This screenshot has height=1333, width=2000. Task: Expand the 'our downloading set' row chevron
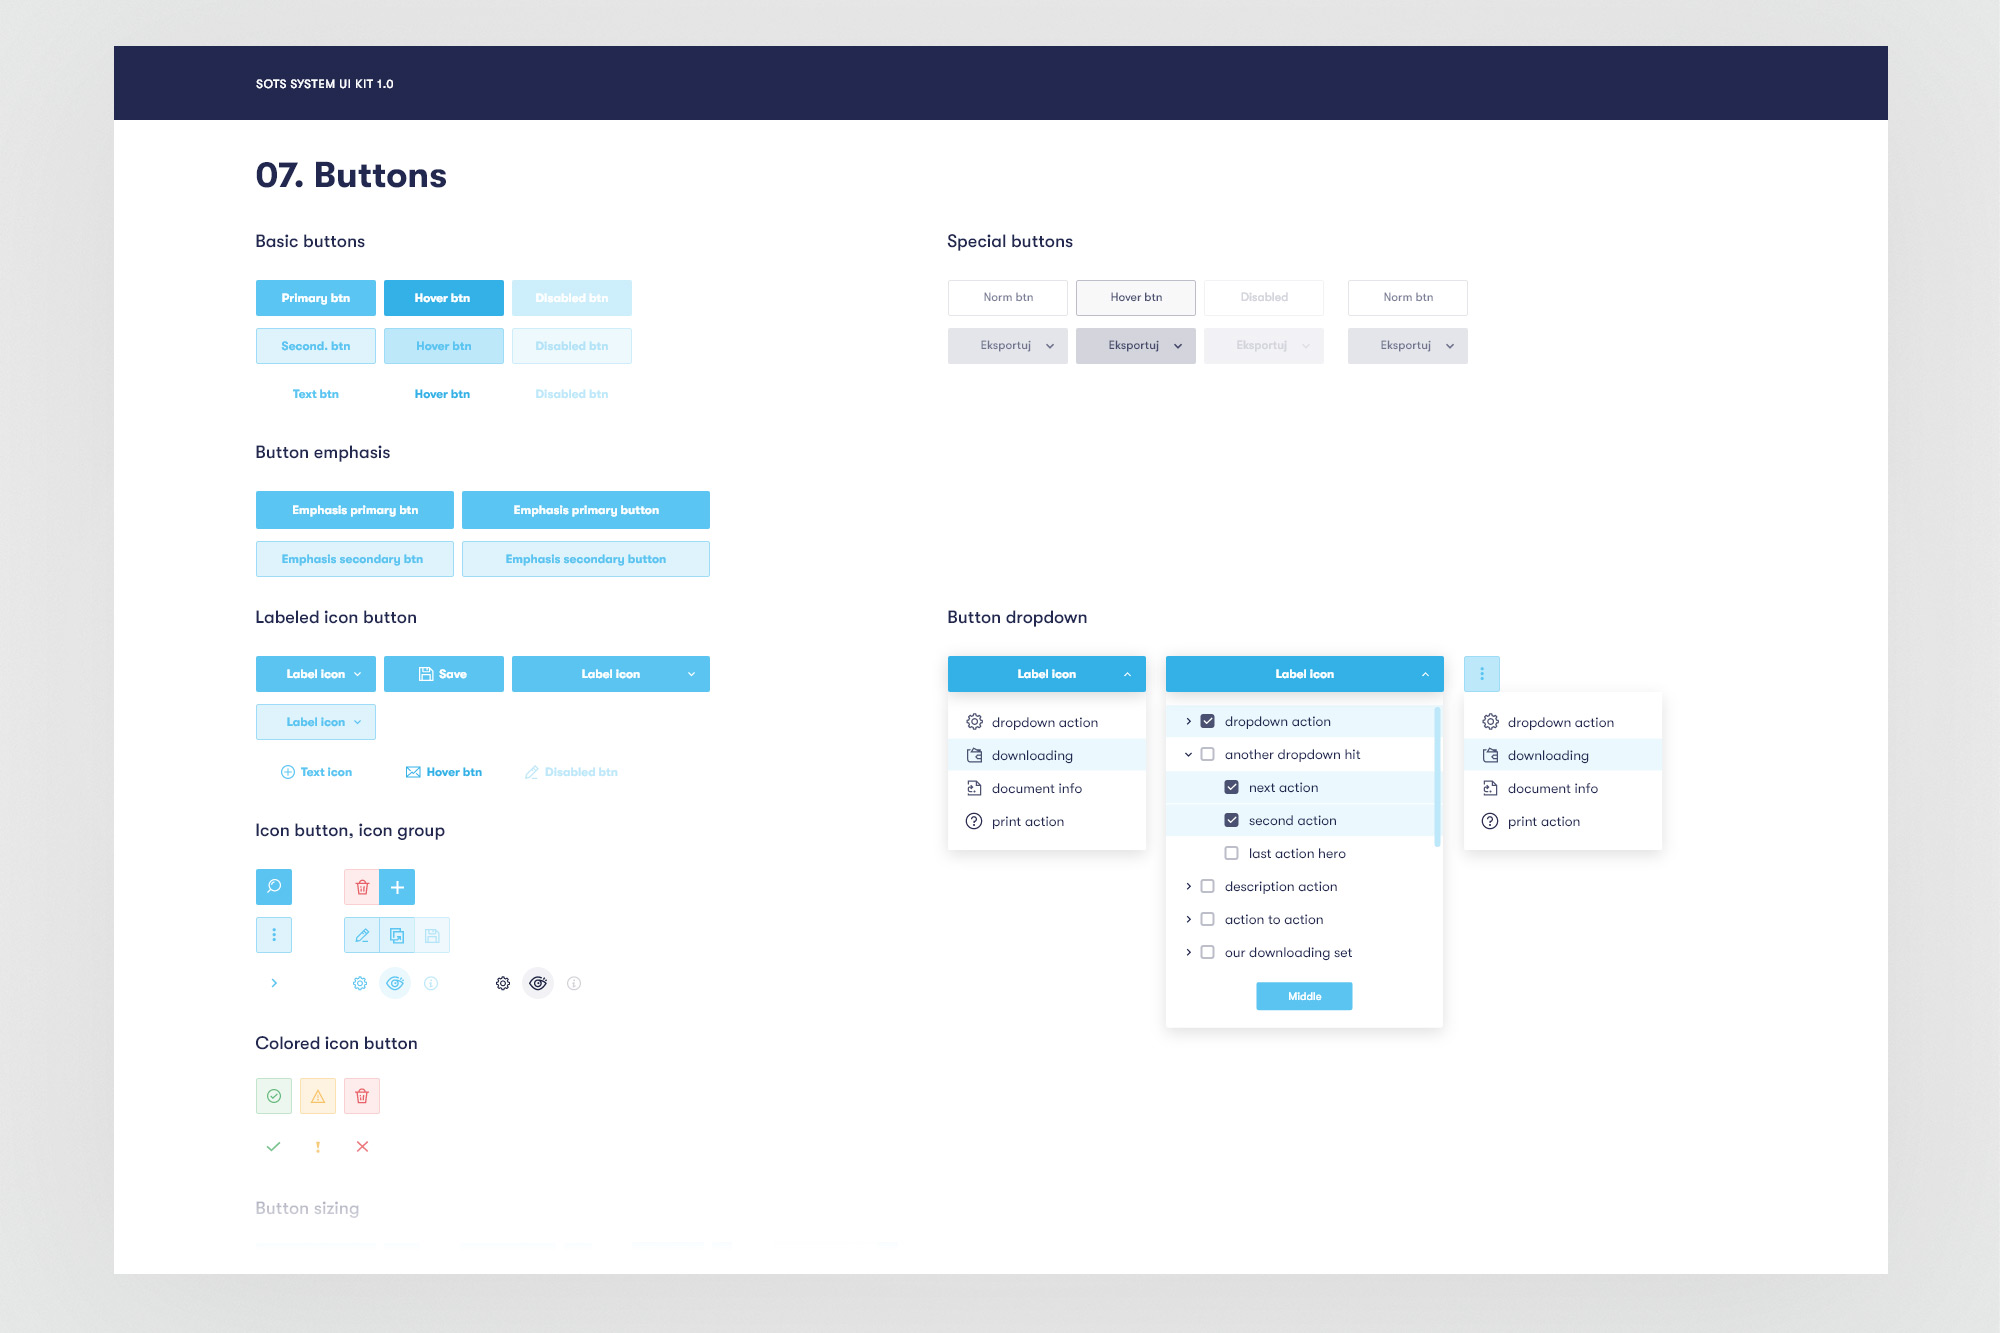tap(1188, 952)
